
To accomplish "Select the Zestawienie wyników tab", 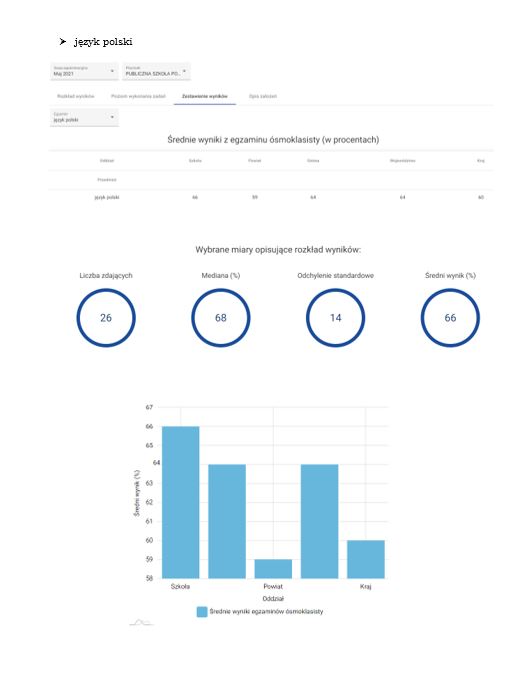I will tap(205, 96).
